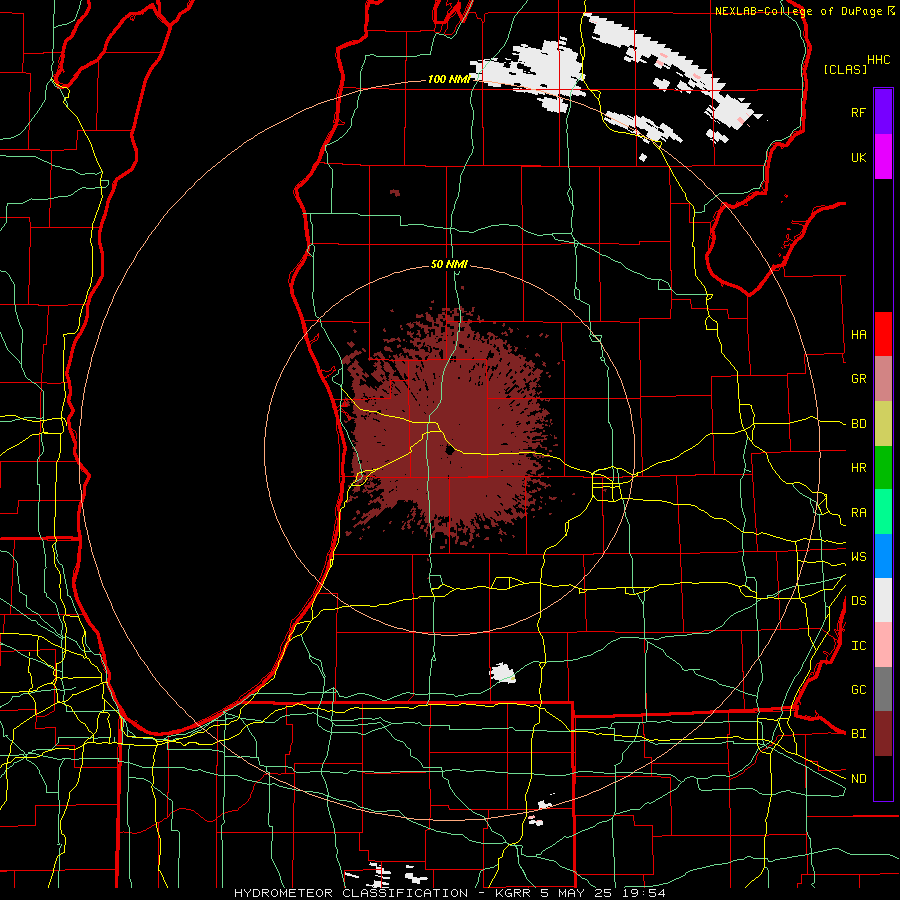Select the dark red BI legend swatch
Screen dimensions: 900x900
(x=883, y=734)
